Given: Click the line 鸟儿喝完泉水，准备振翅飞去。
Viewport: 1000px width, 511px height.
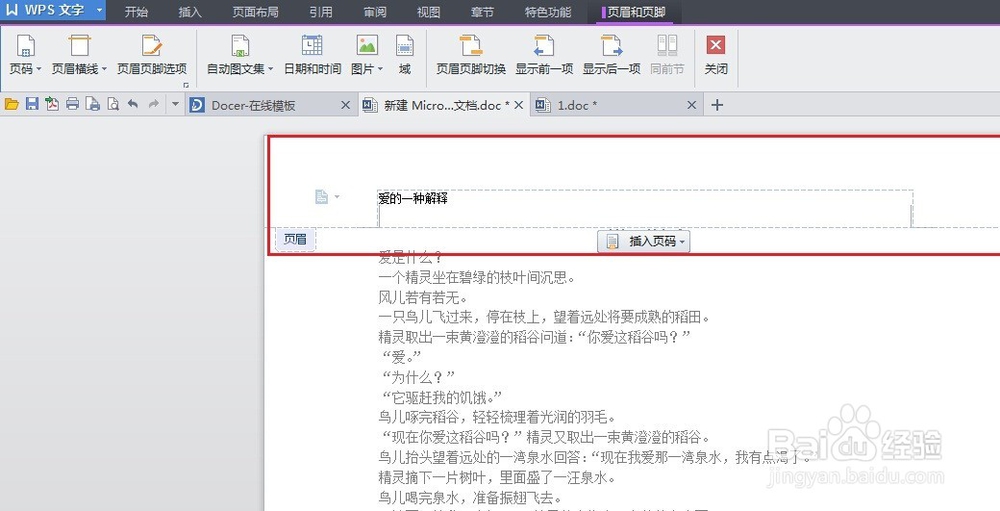Looking at the screenshot, I should pos(470,497).
